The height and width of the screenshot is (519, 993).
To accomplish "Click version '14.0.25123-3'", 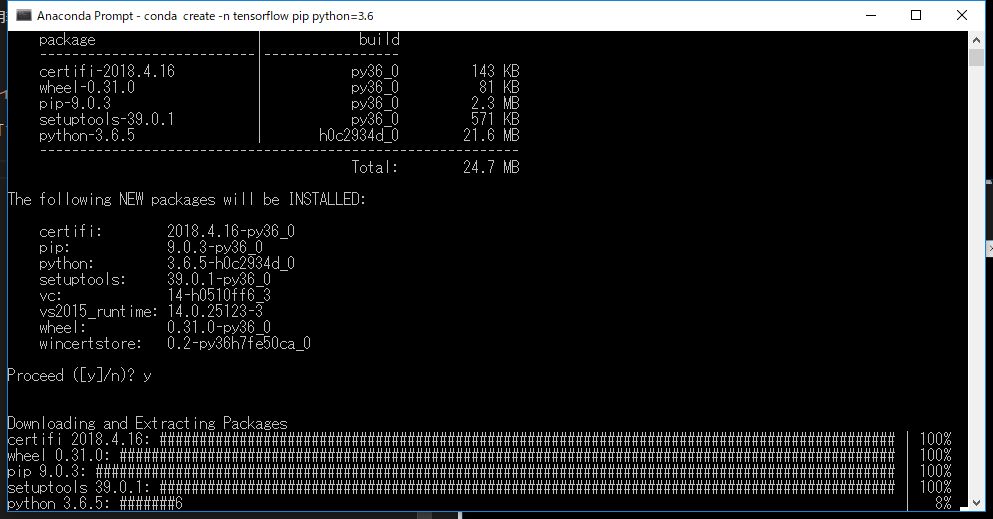I will pyautogui.click(x=215, y=311).
